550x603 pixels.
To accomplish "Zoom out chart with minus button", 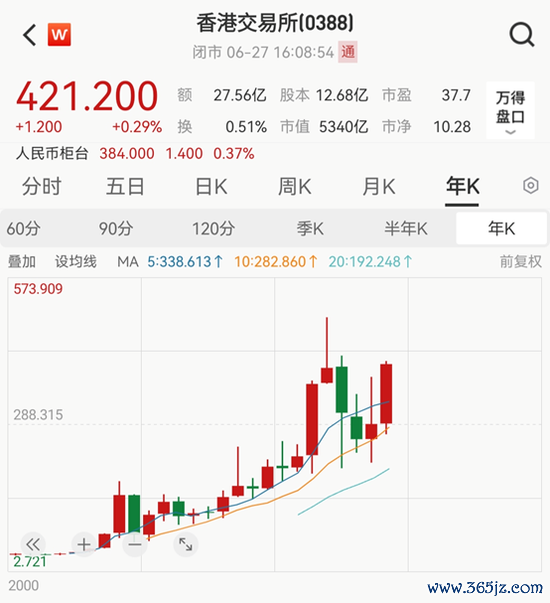I will tap(135, 545).
